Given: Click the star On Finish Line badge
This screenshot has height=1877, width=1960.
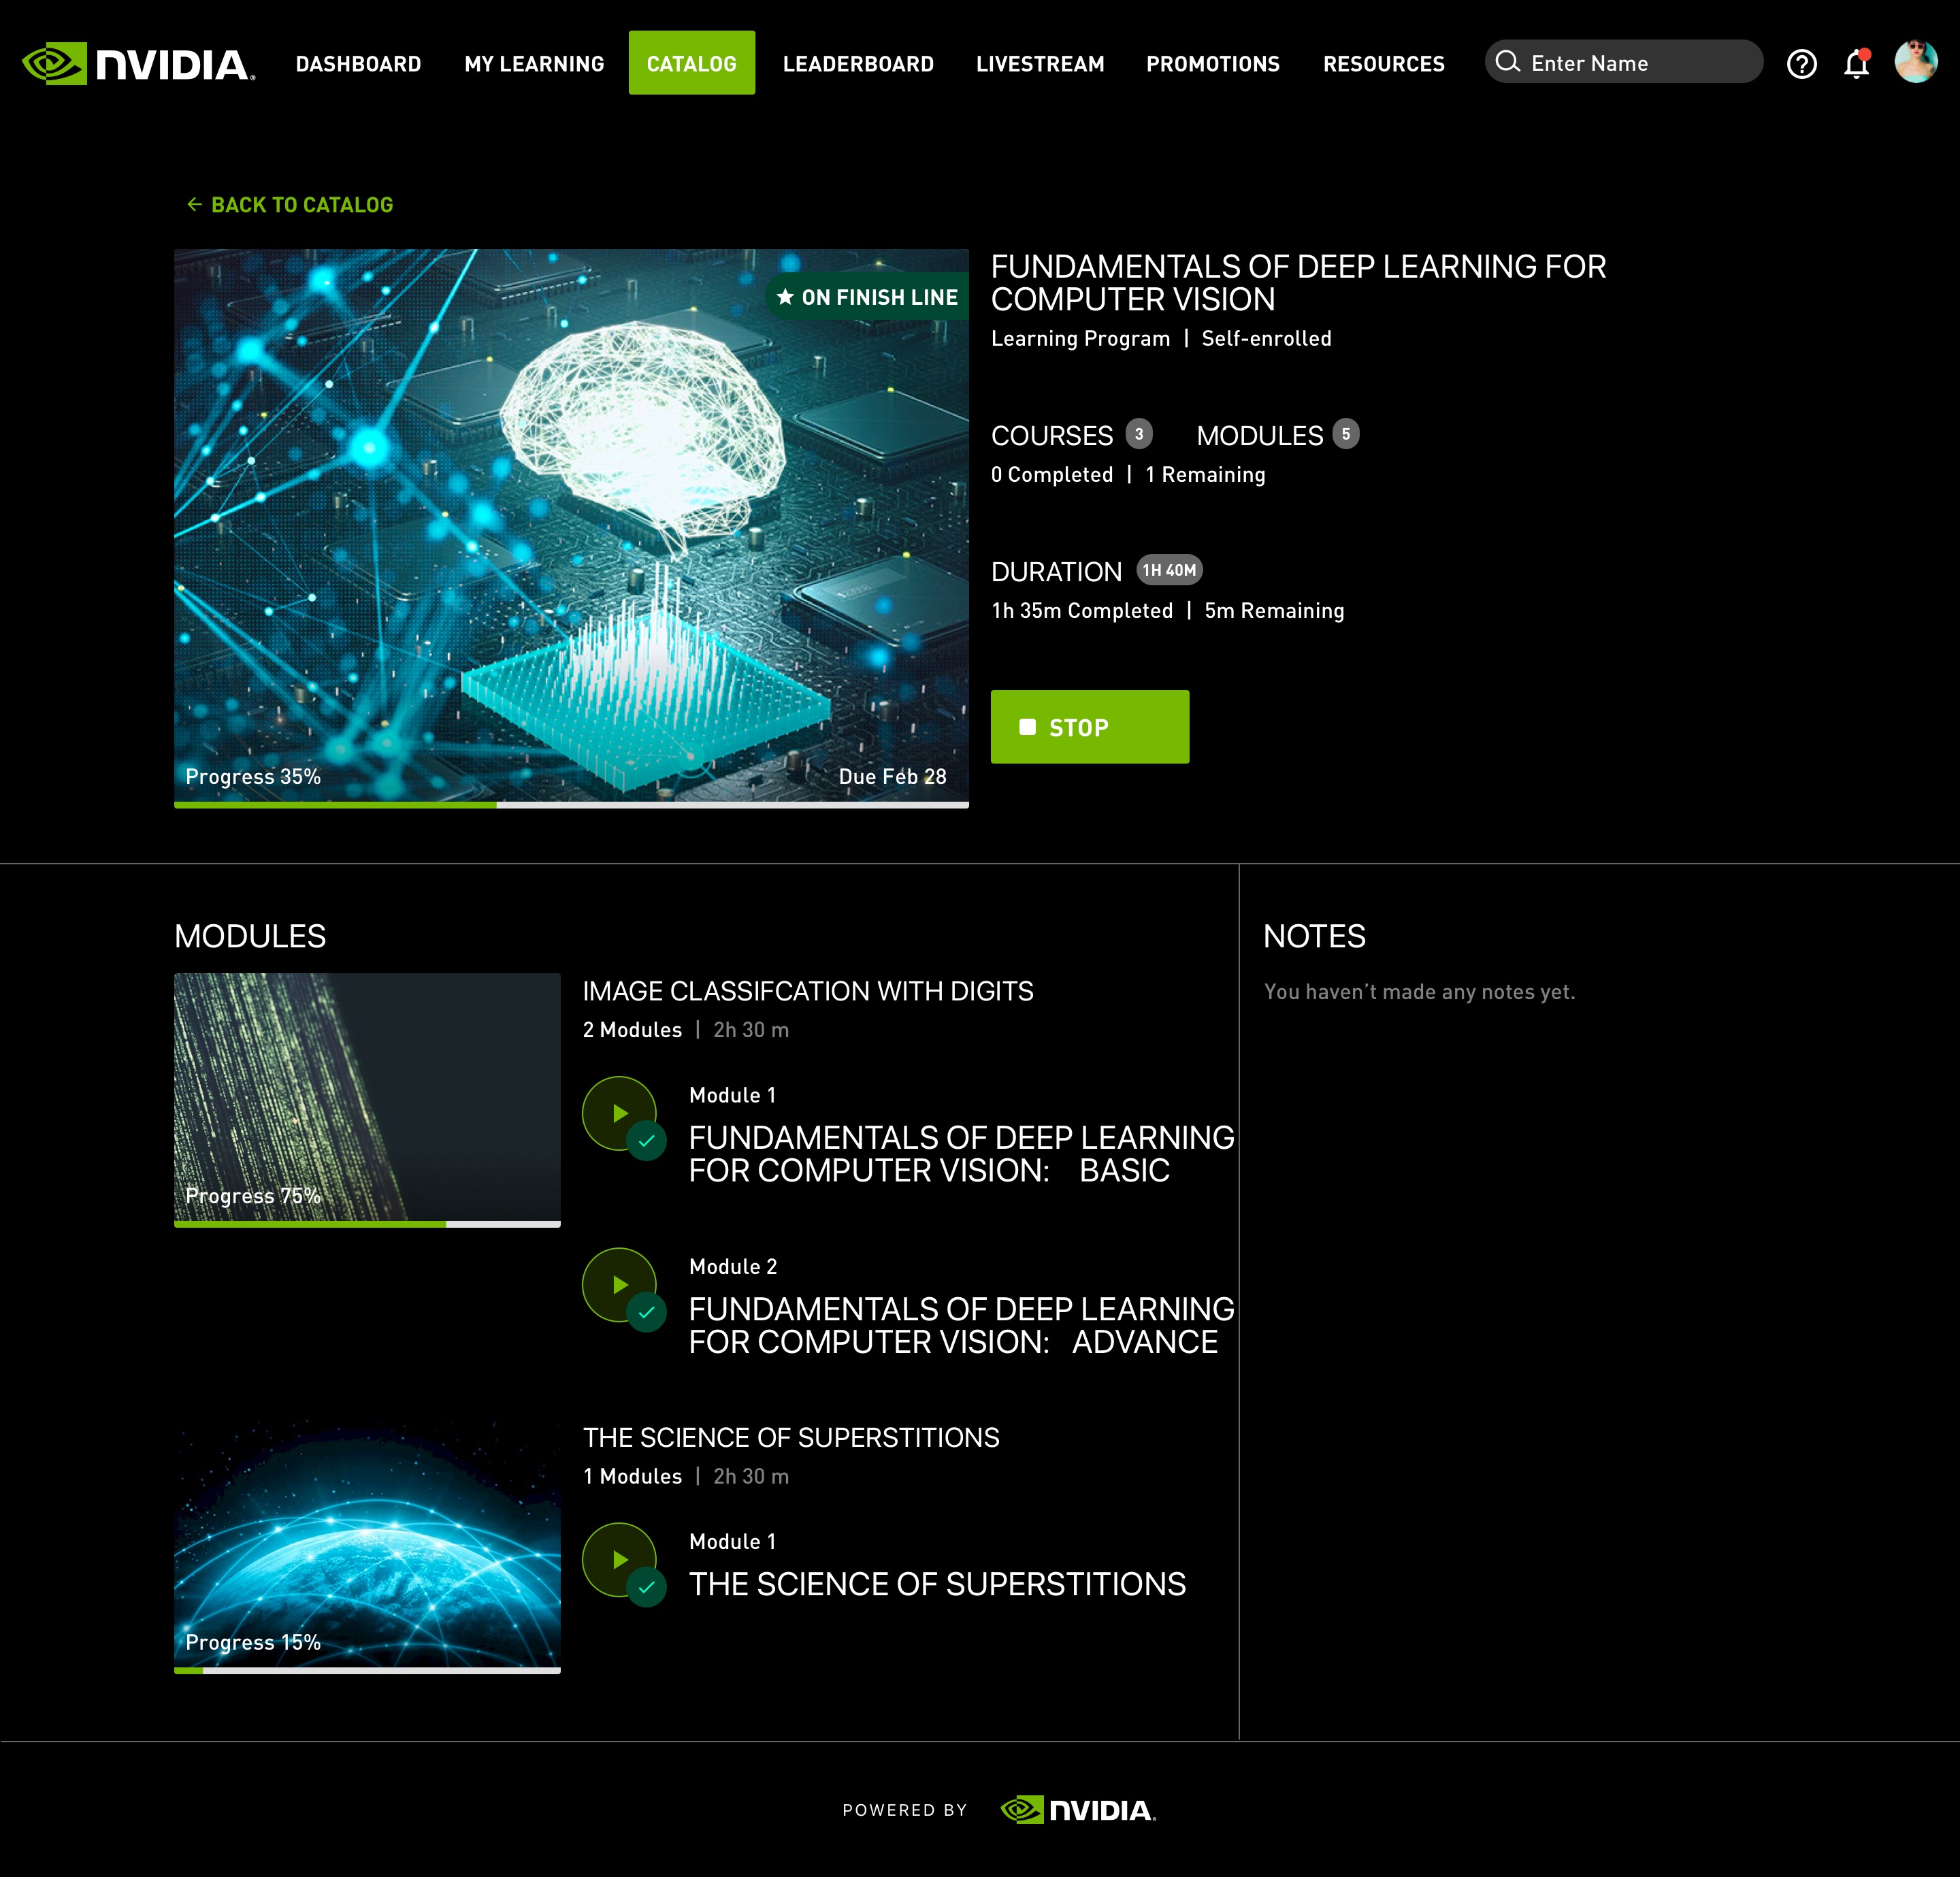Looking at the screenshot, I should click(867, 297).
